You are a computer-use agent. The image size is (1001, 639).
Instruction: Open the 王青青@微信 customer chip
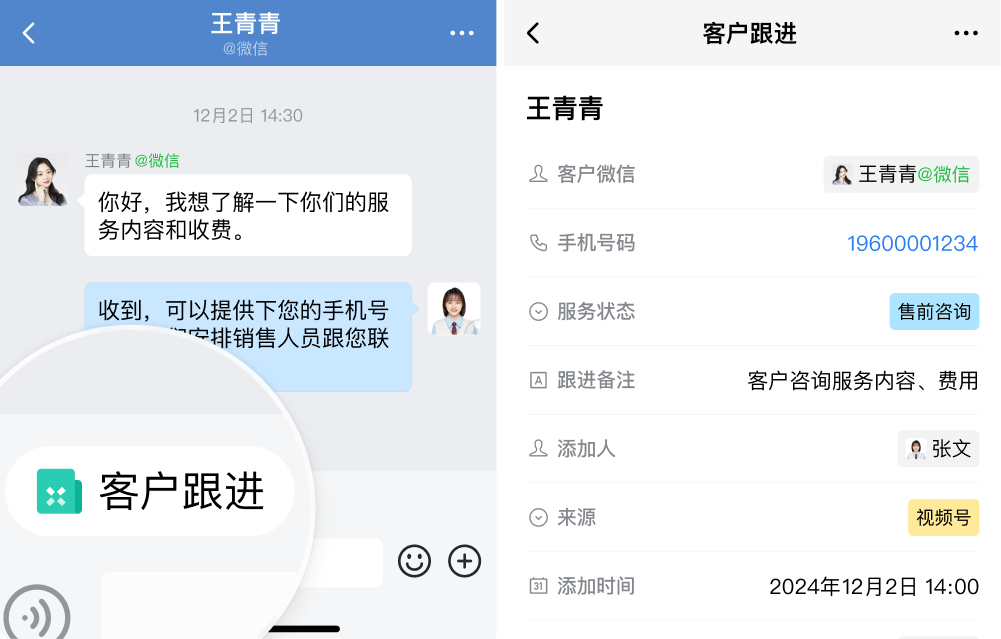(x=901, y=174)
